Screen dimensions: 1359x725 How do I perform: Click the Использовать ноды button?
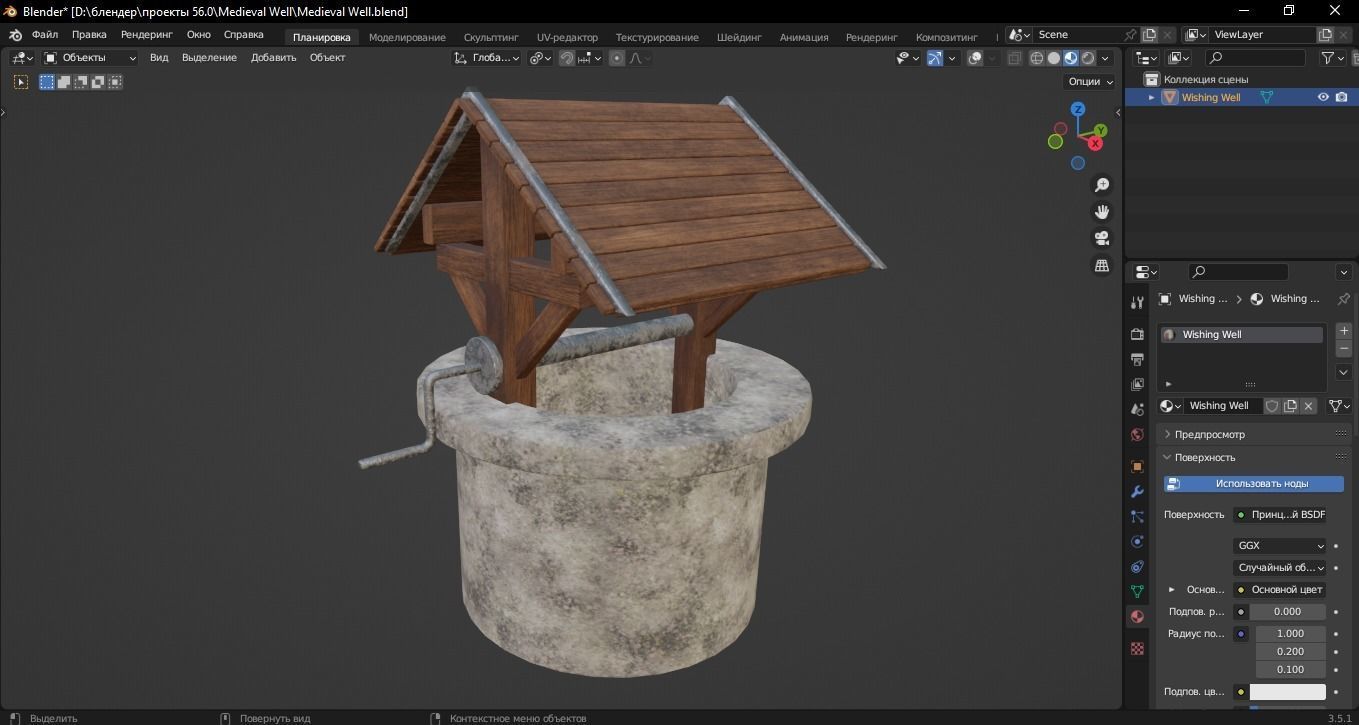tap(1252, 483)
